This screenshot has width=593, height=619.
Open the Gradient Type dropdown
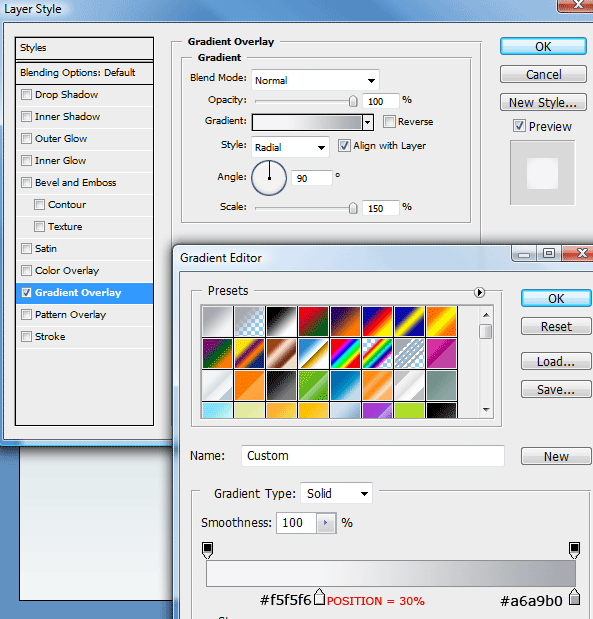pos(336,493)
